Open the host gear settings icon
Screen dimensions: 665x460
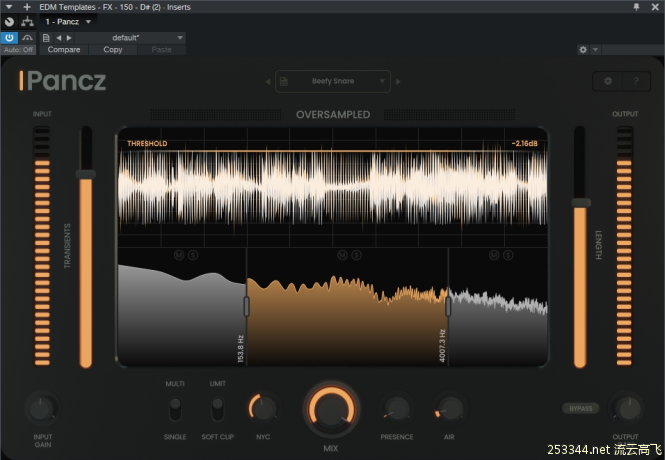583,50
